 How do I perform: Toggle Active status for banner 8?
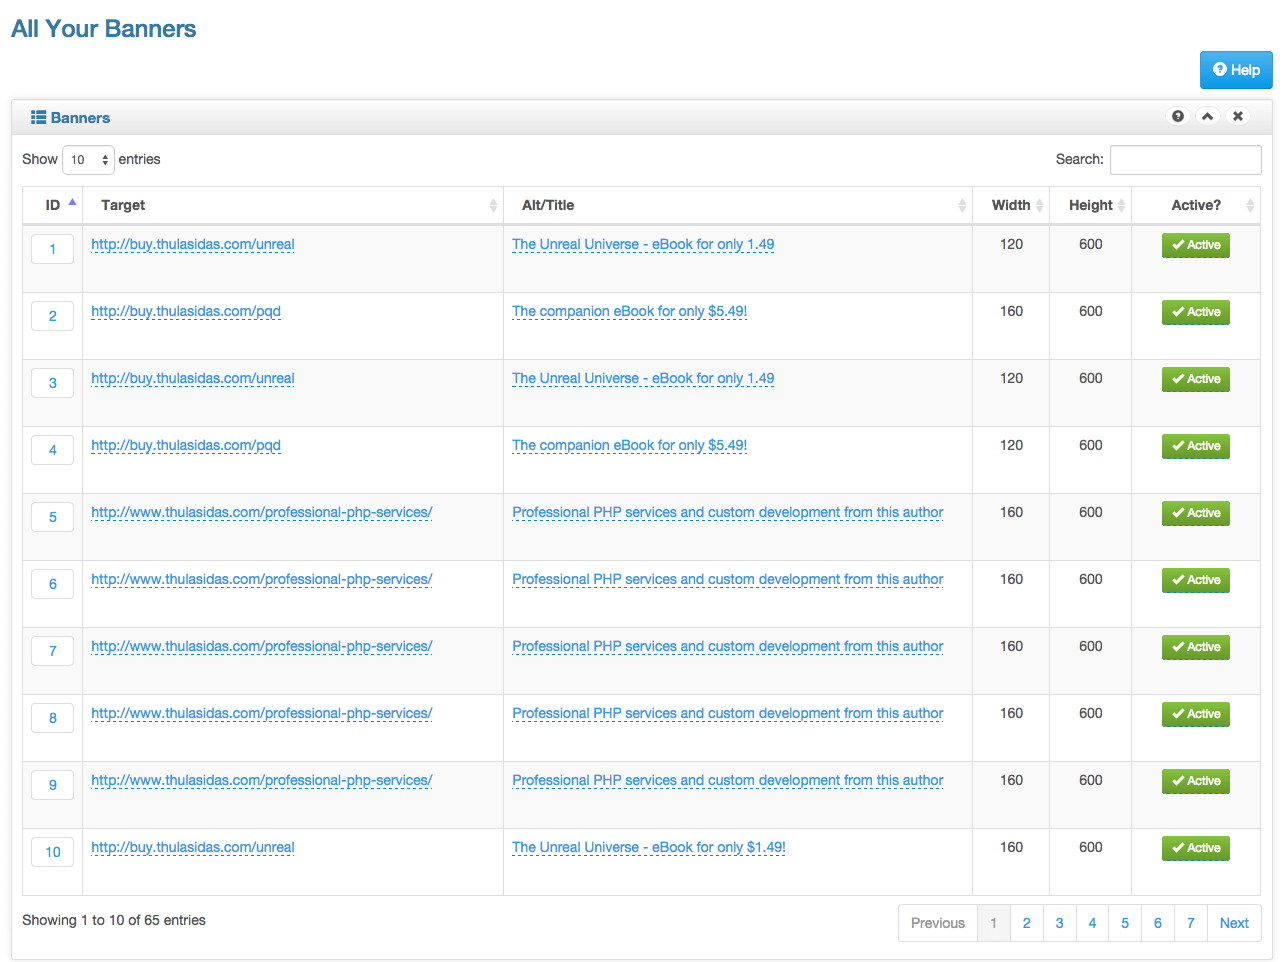1196,714
